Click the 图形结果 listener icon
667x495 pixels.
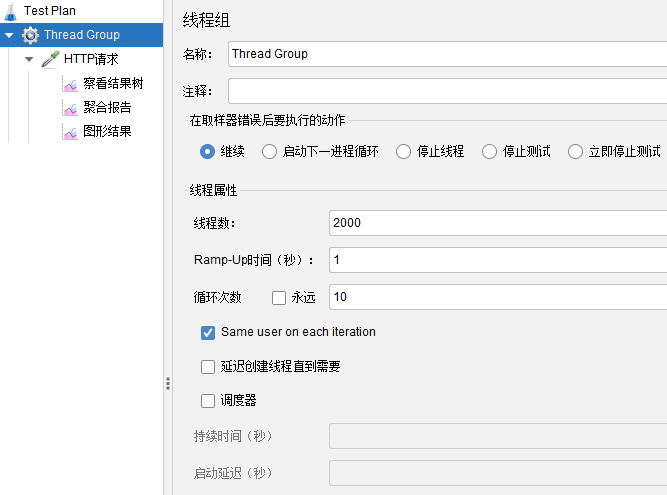[70, 132]
